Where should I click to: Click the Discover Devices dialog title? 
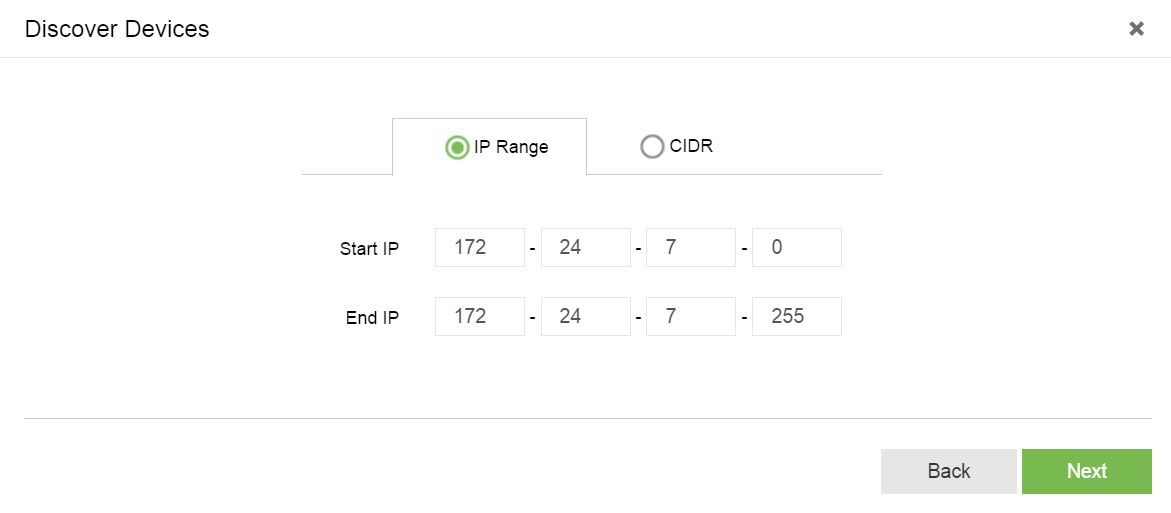117,29
